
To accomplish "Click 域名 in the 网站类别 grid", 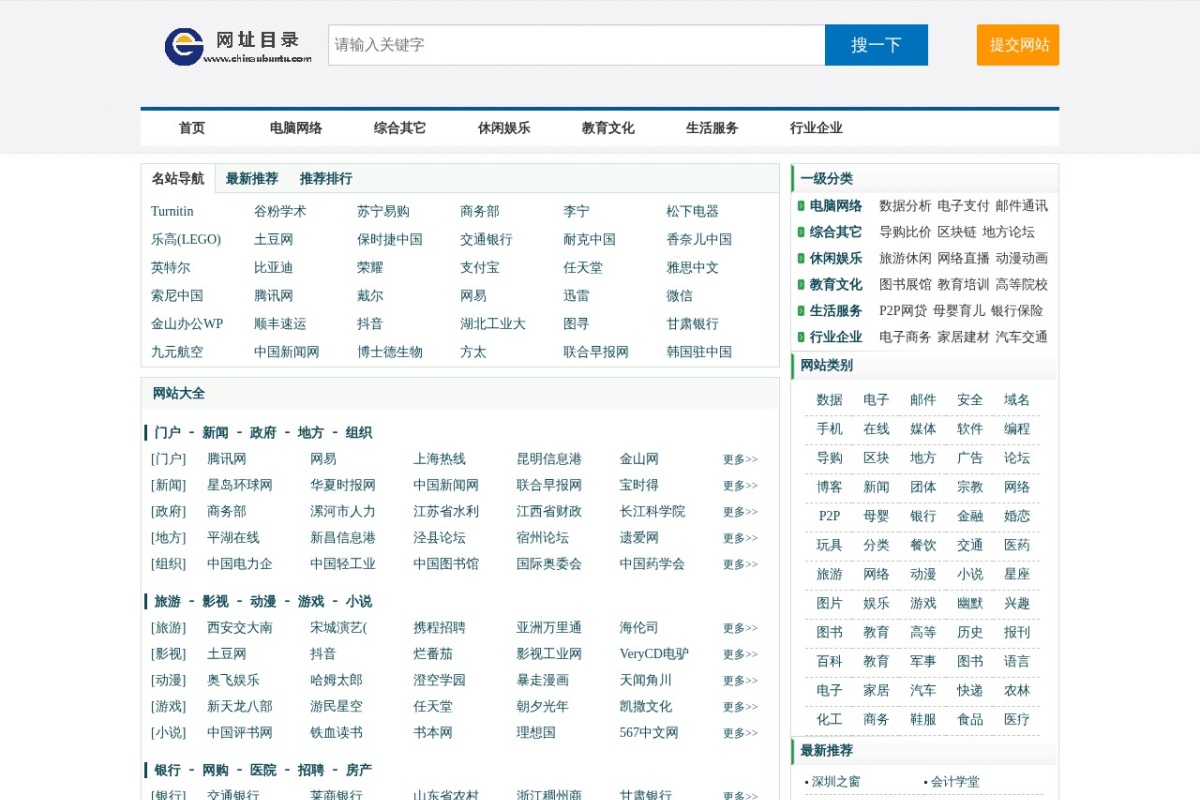I will coord(1016,400).
